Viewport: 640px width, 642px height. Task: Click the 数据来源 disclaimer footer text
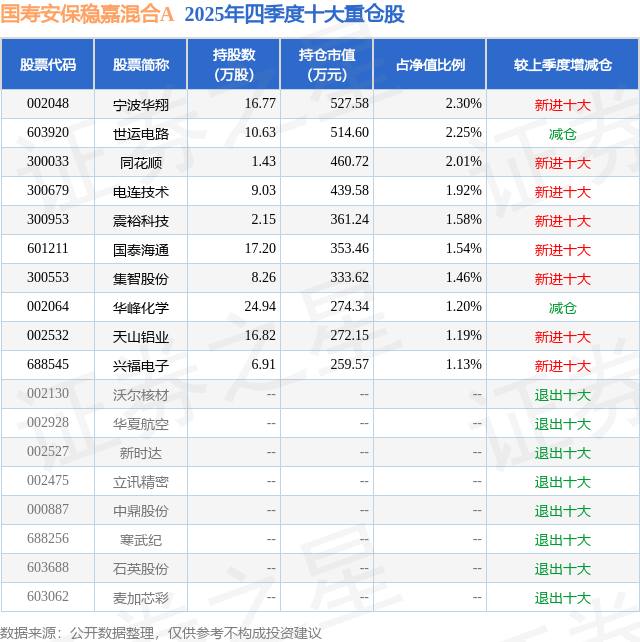[x=161, y=633]
